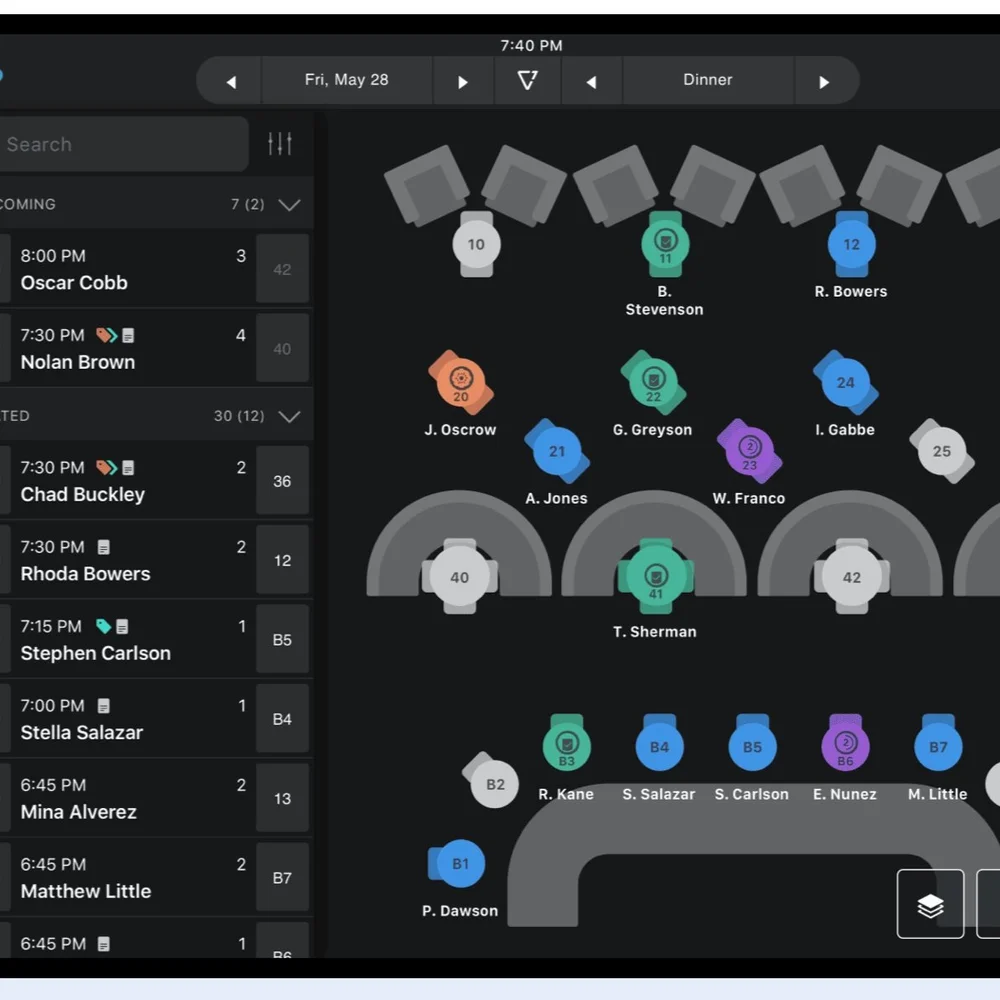The width and height of the screenshot is (1000, 1000).
Task: Select J. Oscrow's orange marker on table 20
Action: click(x=460, y=382)
